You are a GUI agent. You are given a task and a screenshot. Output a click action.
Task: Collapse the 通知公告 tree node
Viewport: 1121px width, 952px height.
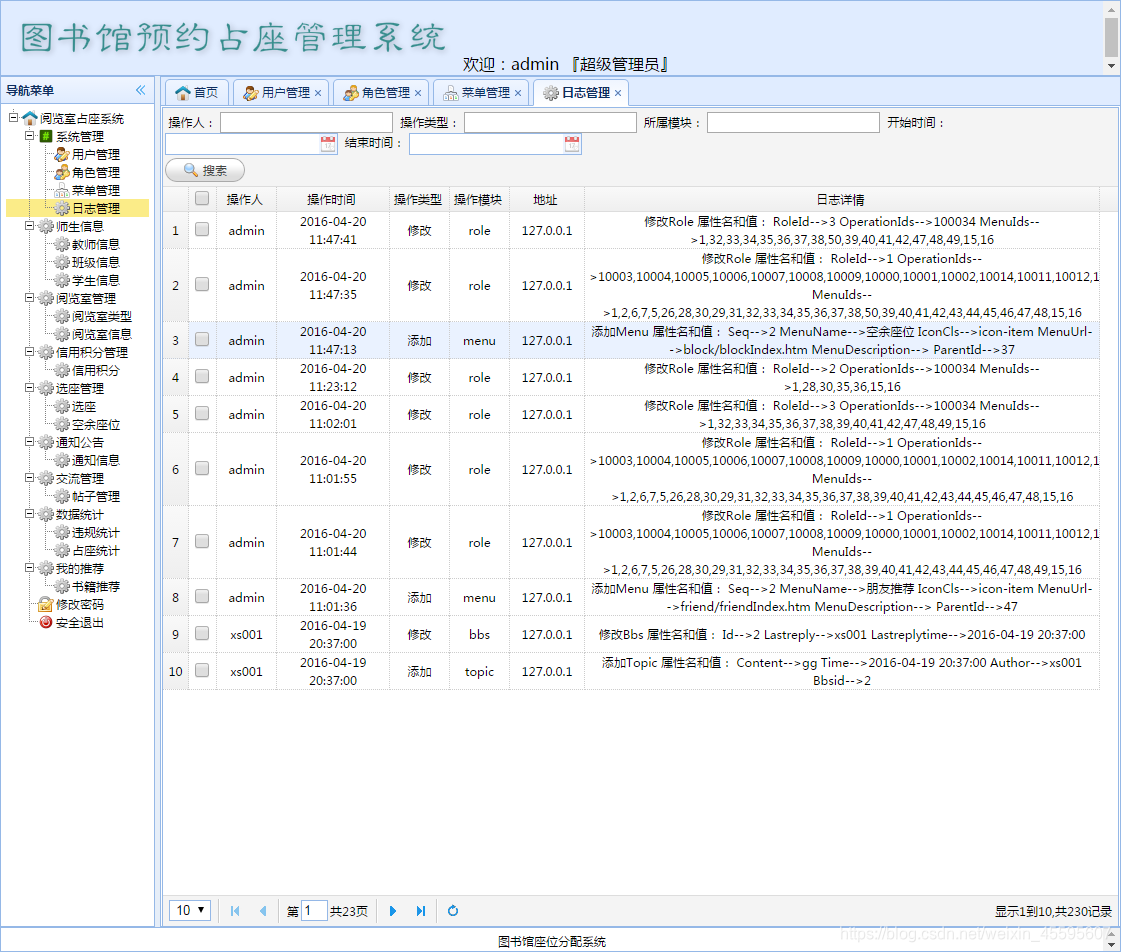(x=29, y=442)
